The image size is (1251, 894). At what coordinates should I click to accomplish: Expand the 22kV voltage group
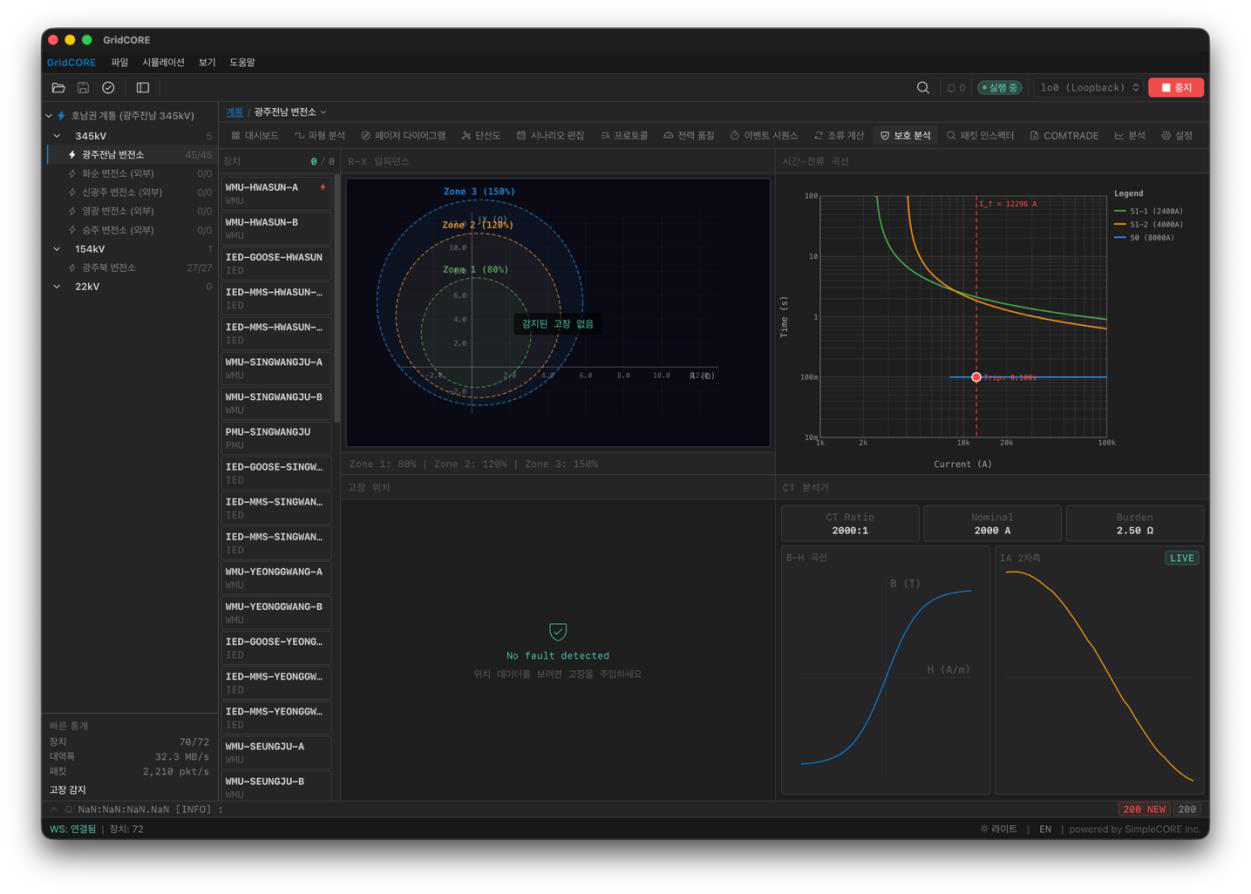(56, 287)
